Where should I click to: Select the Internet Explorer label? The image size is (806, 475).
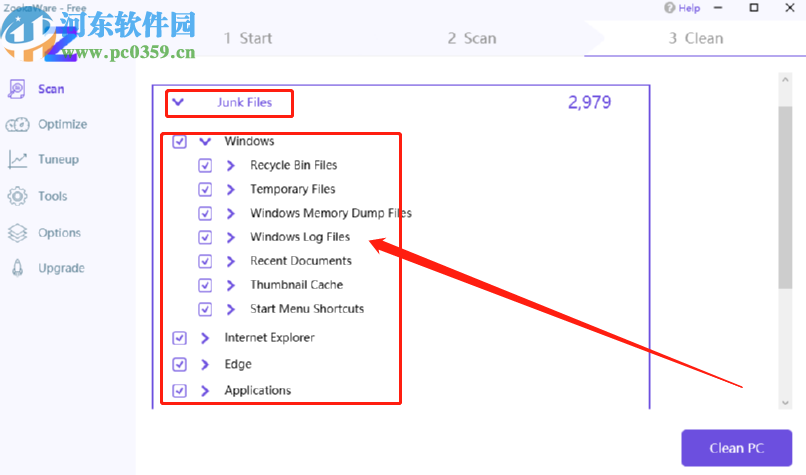pyautogui.click(x=269, y=338)
